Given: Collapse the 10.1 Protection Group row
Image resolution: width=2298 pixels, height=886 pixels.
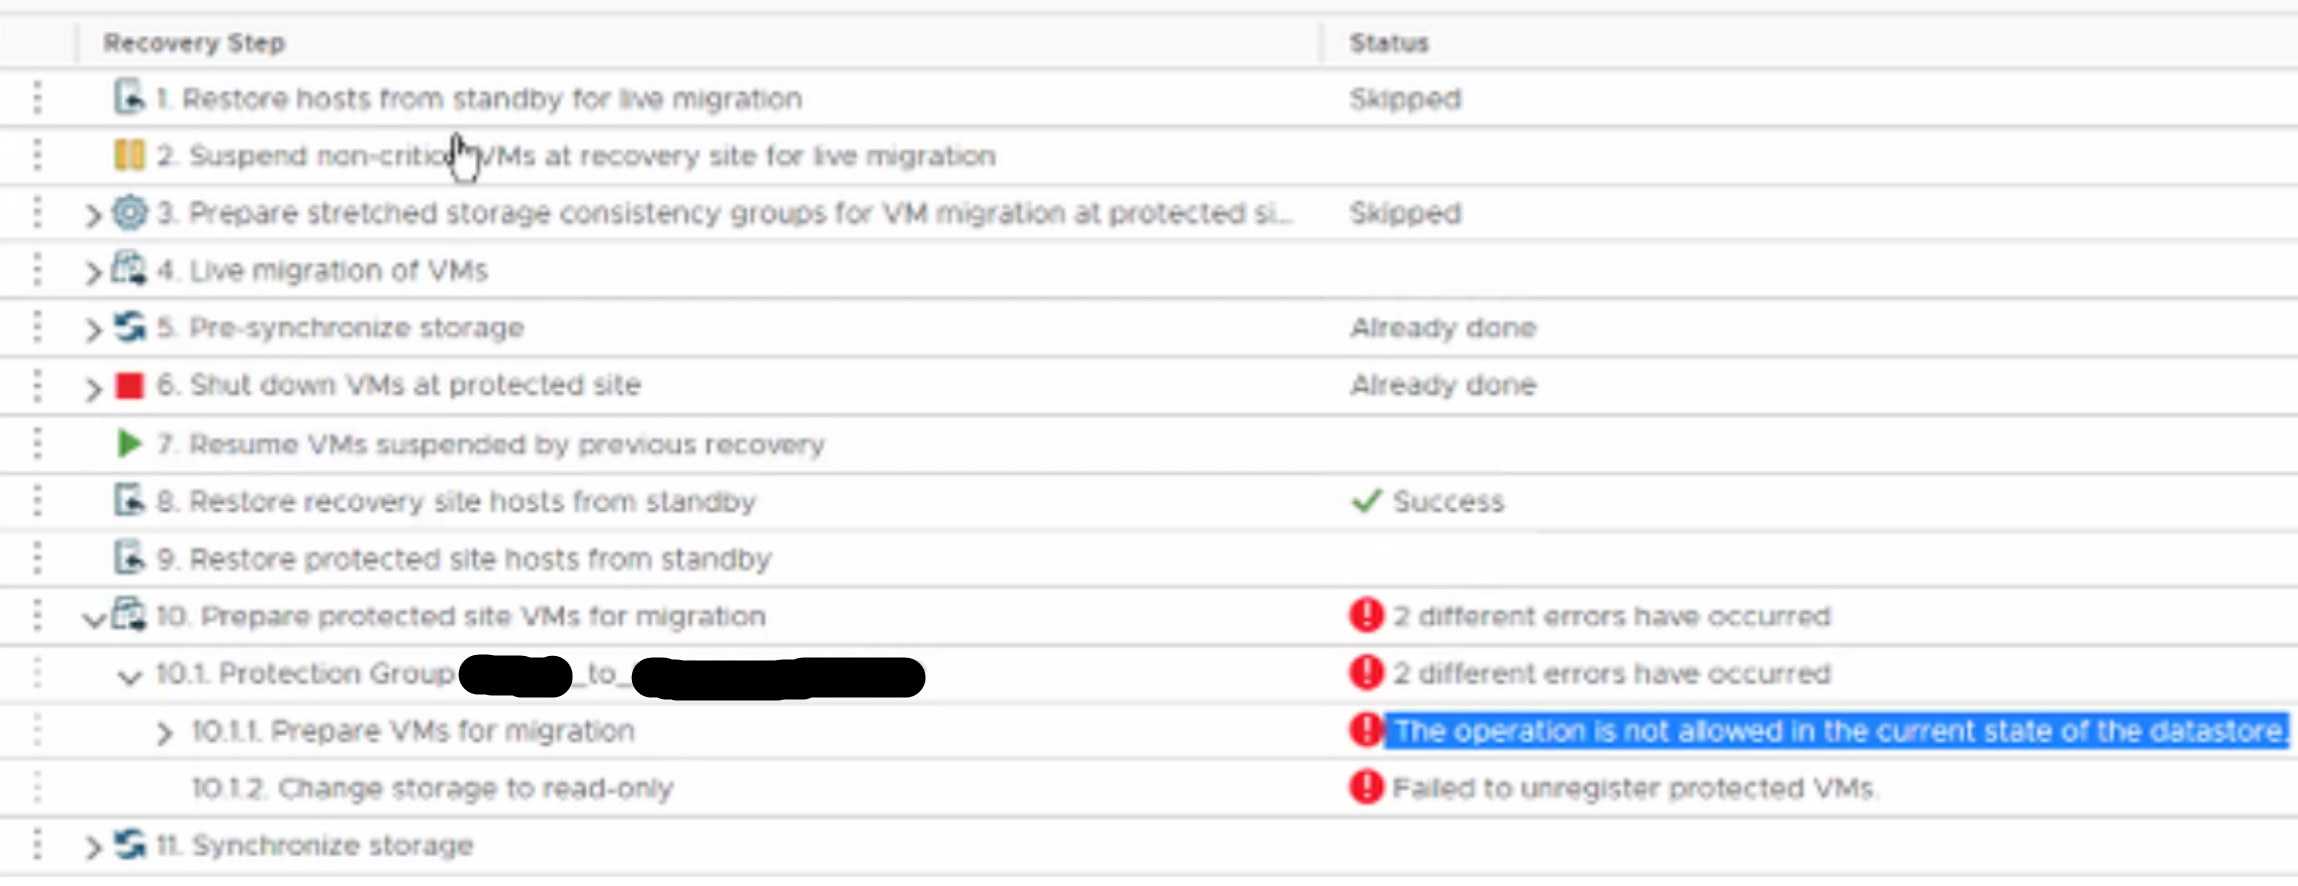Looking at the screenshot, I should pos(129,677).
